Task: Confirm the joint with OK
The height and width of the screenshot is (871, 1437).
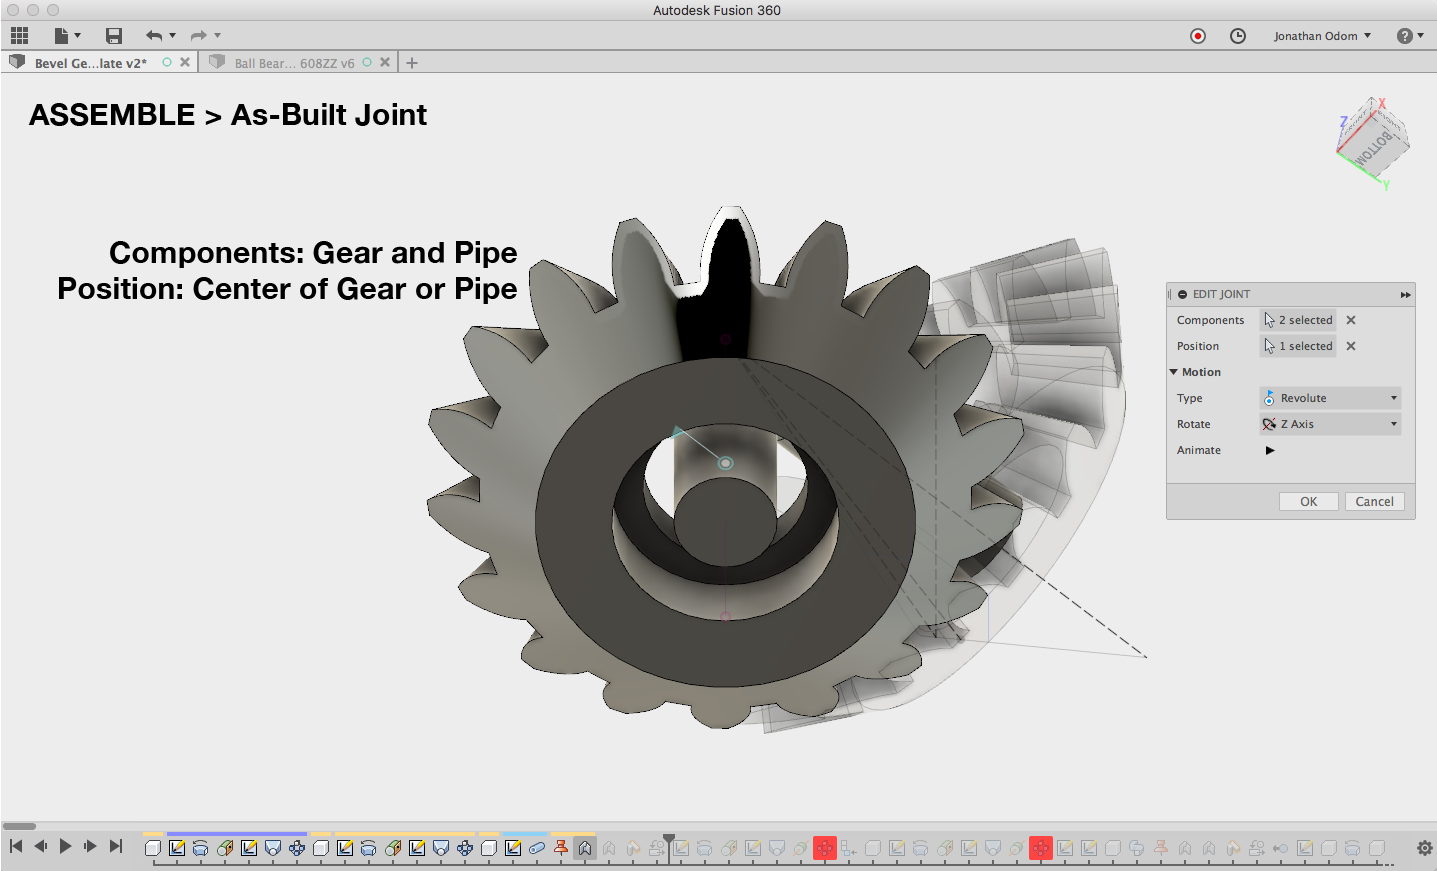Action: click(x=1309, y=502)
